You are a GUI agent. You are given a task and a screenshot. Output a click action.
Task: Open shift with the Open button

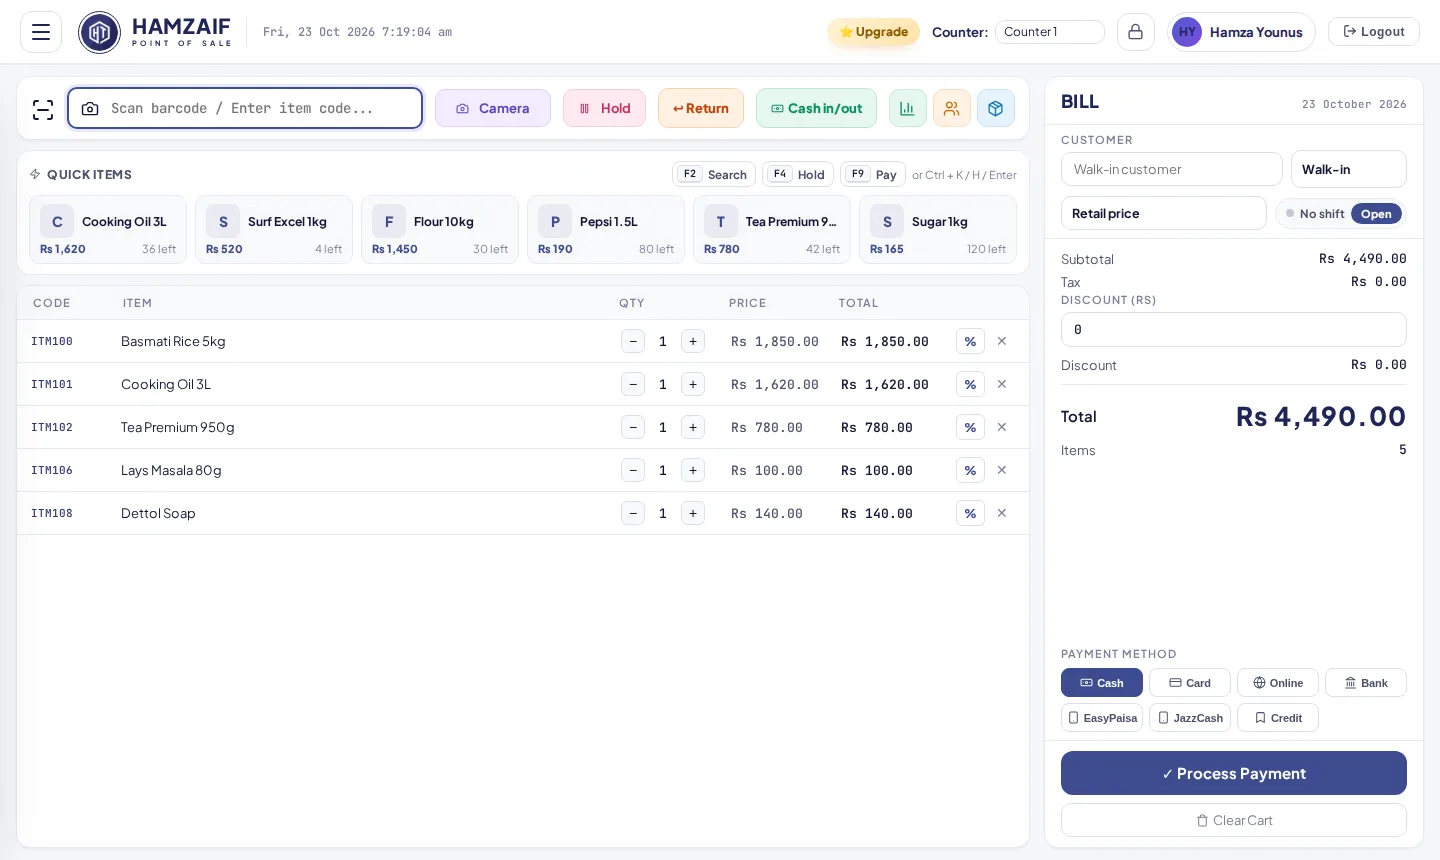point(1376,214)
